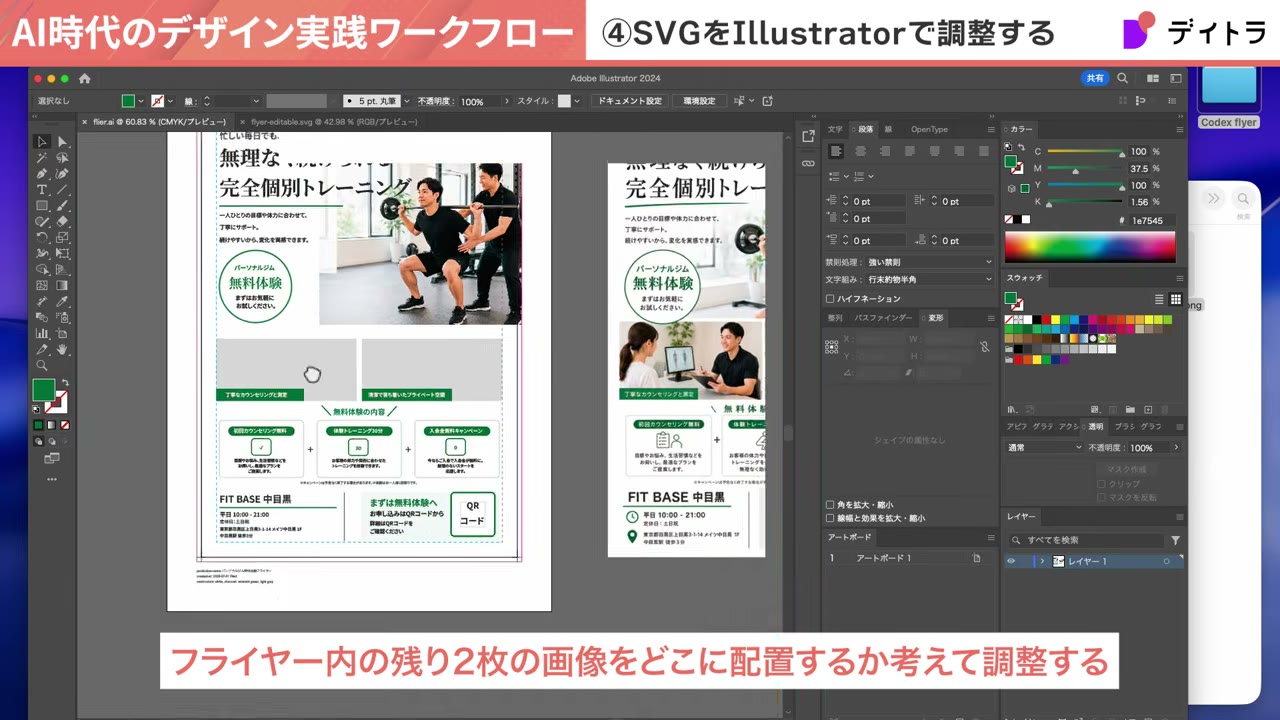Select the Curvature tool
Image resolution: width=1280 pixels, height=720 pixels.
tap(62, 173)
